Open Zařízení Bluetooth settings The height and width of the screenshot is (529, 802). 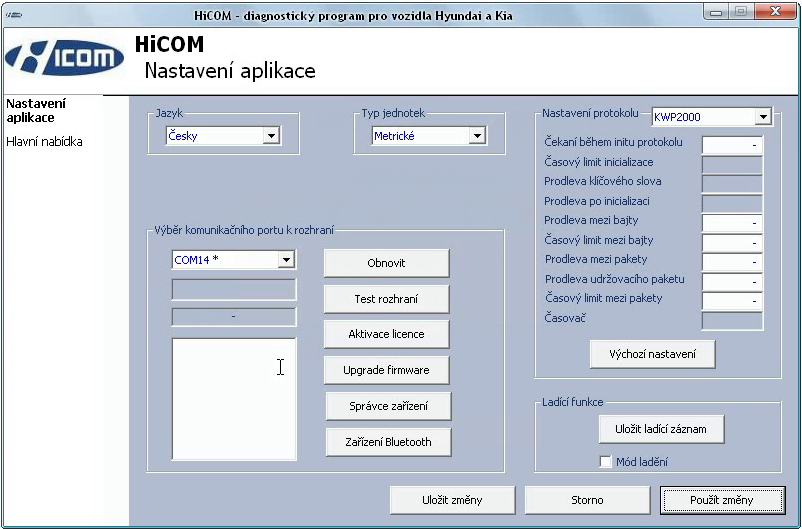(388, 442)
